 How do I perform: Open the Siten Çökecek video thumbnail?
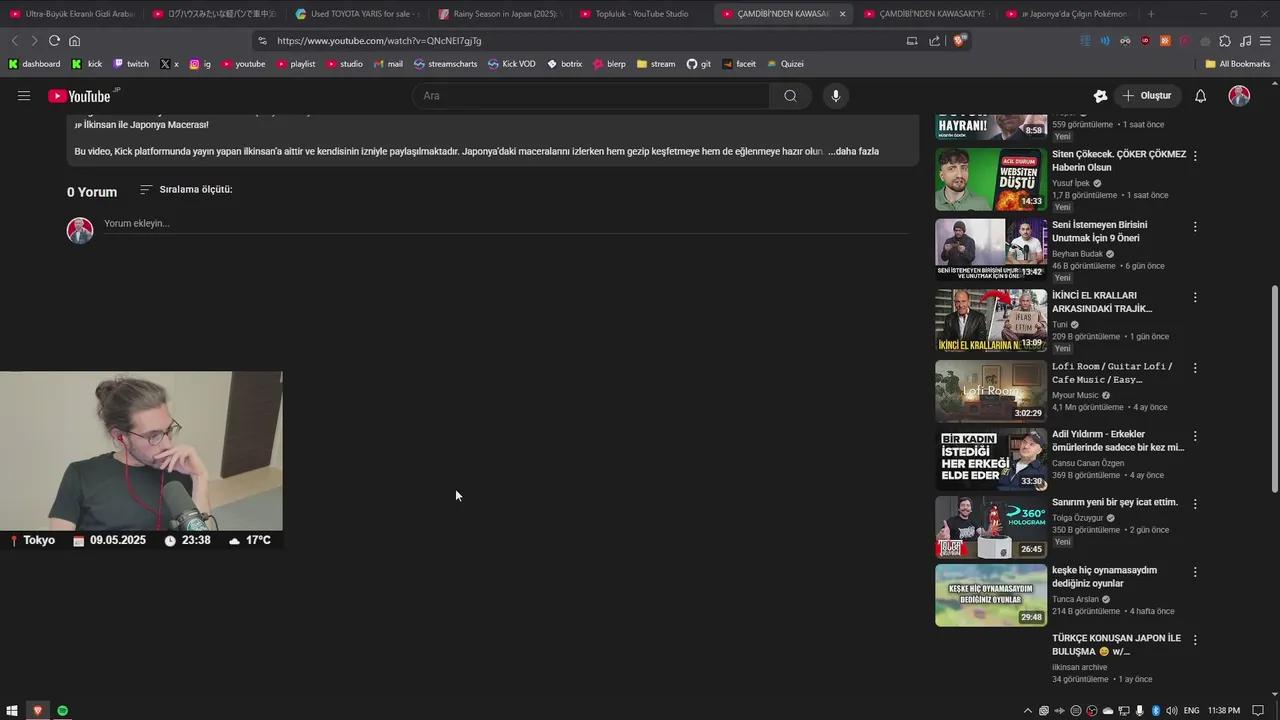click(991, 180)
